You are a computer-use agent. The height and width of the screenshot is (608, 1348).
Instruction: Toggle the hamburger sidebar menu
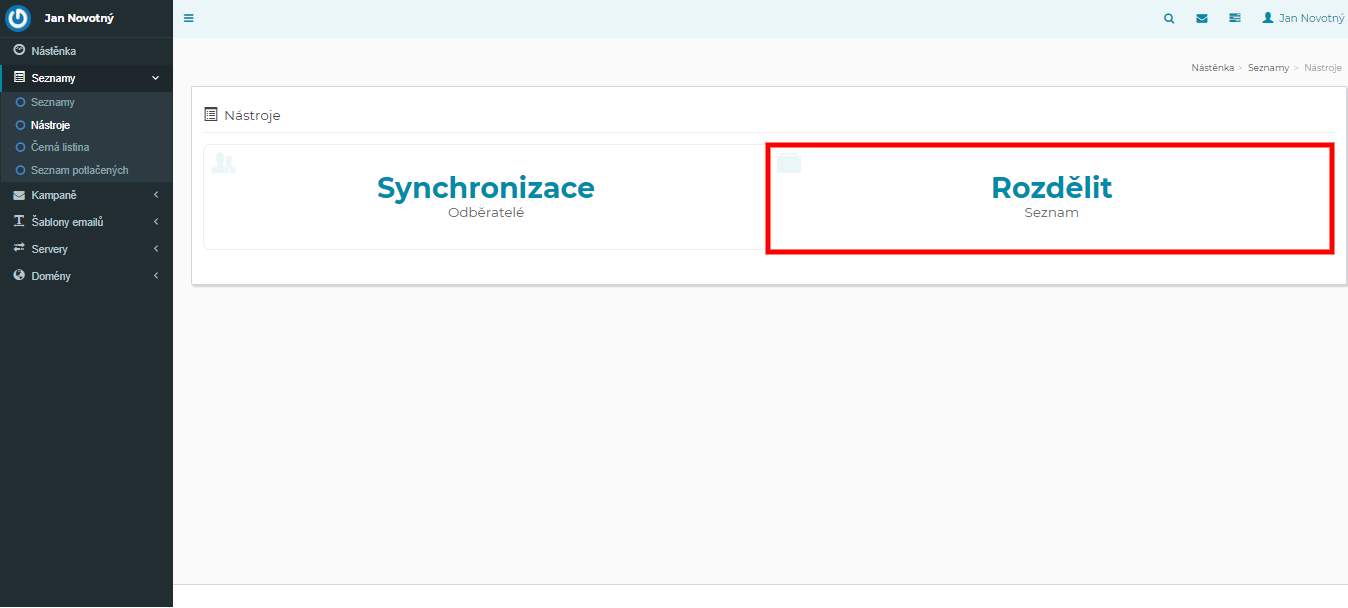189,18
